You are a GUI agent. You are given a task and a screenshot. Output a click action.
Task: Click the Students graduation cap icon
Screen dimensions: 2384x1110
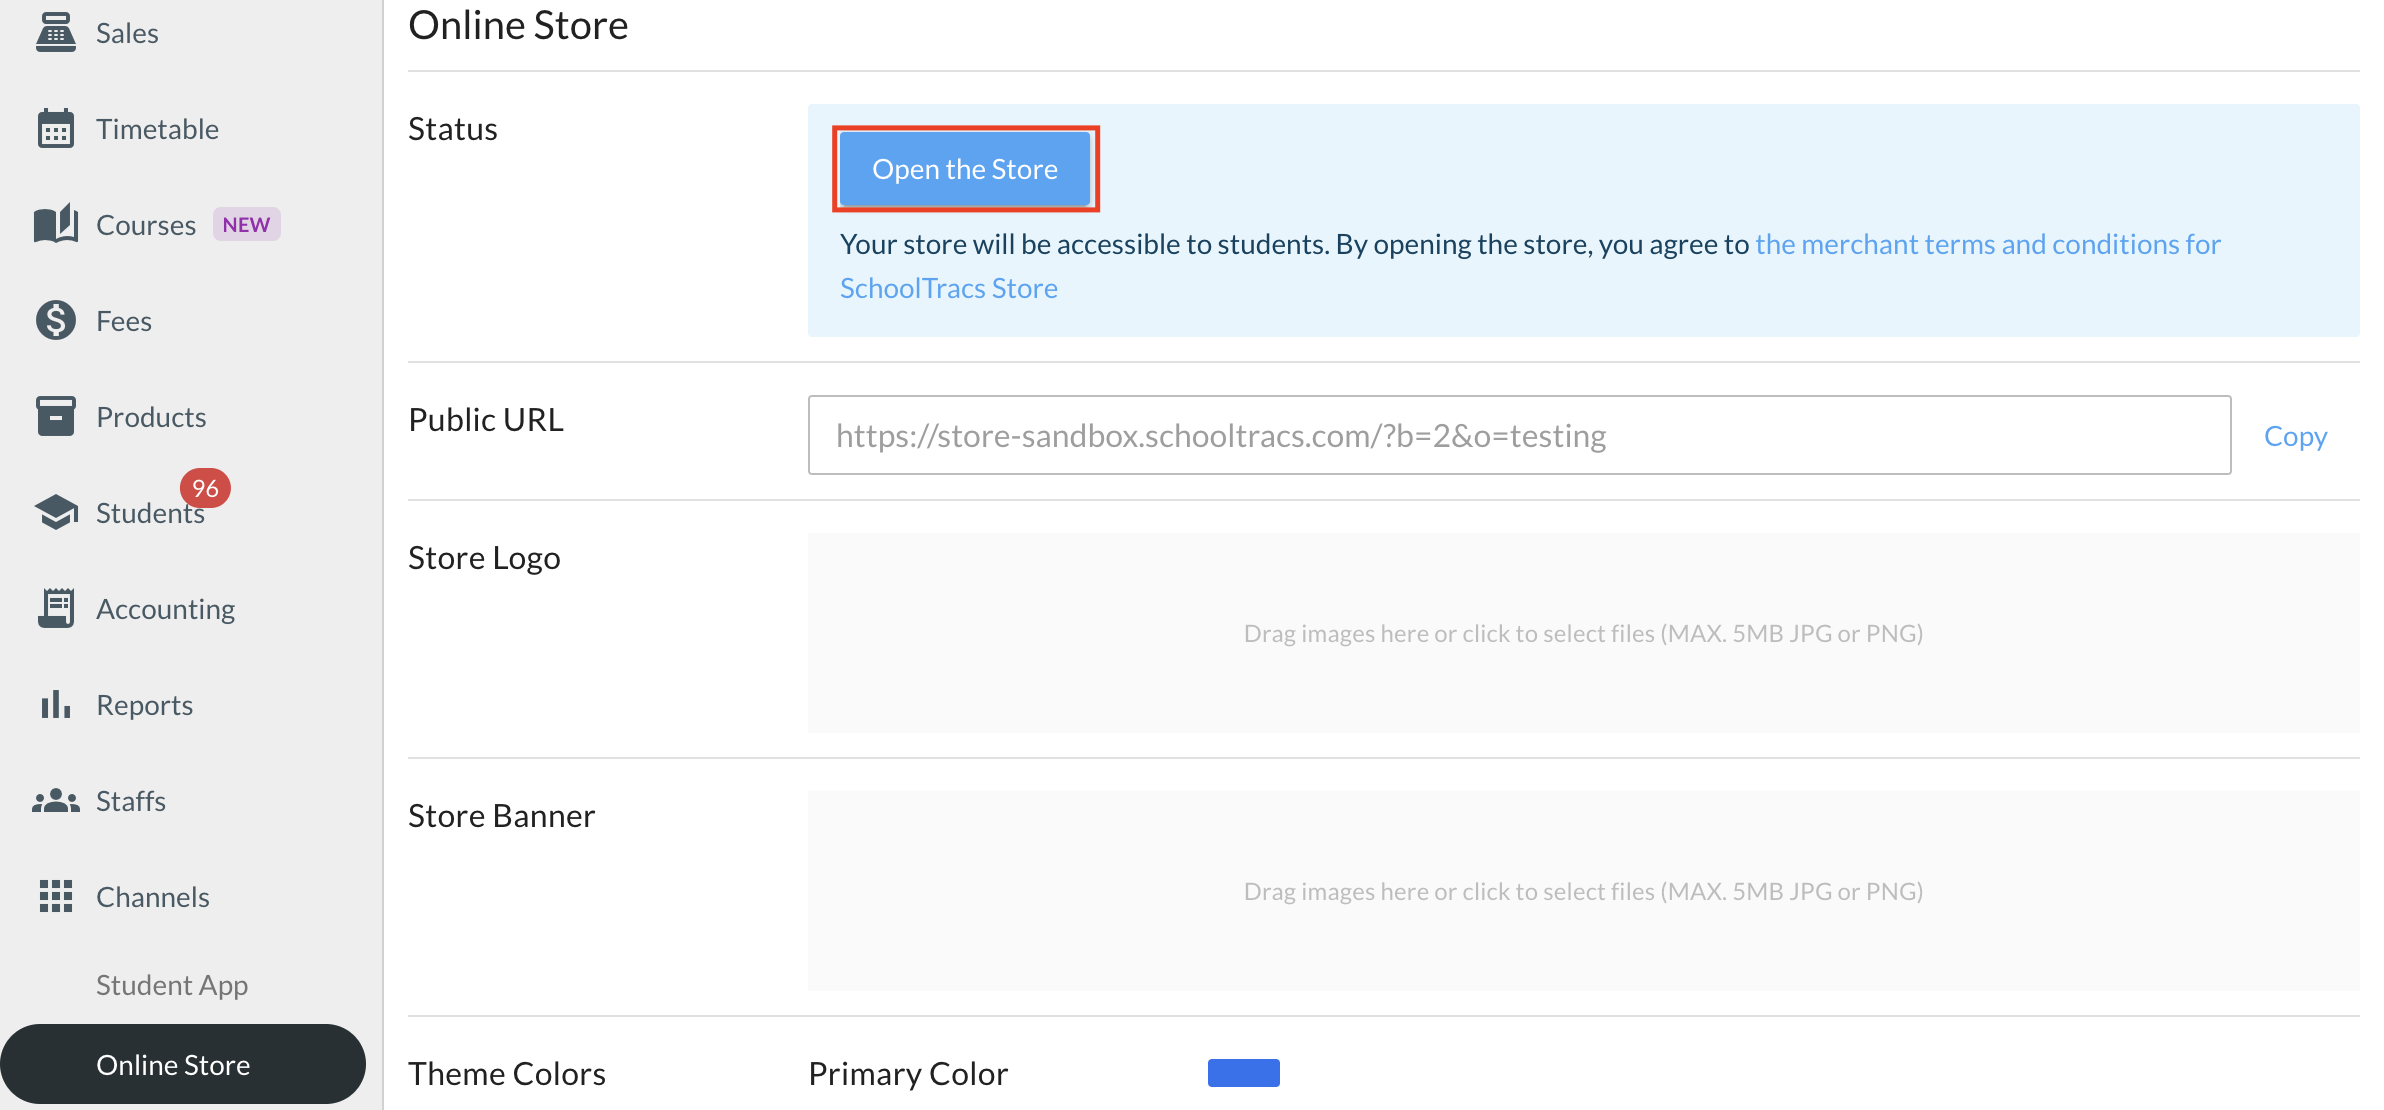coord(56,512)
